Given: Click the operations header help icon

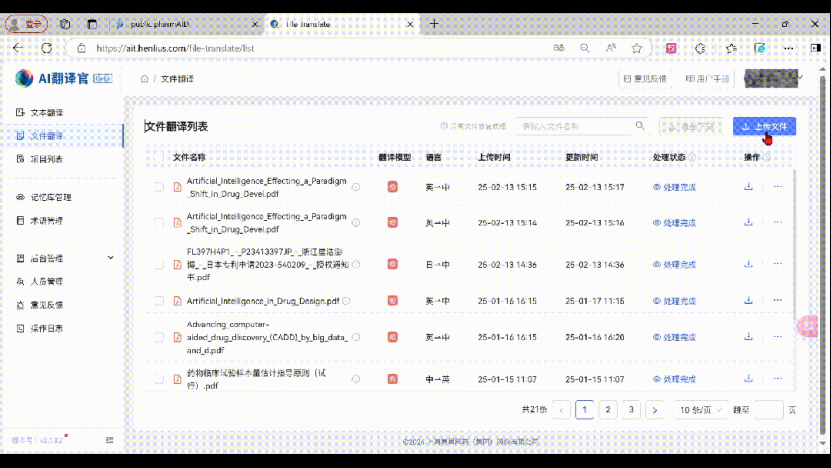Looking at the screenshot, I should pyautogui.click(x=766, y=157).
